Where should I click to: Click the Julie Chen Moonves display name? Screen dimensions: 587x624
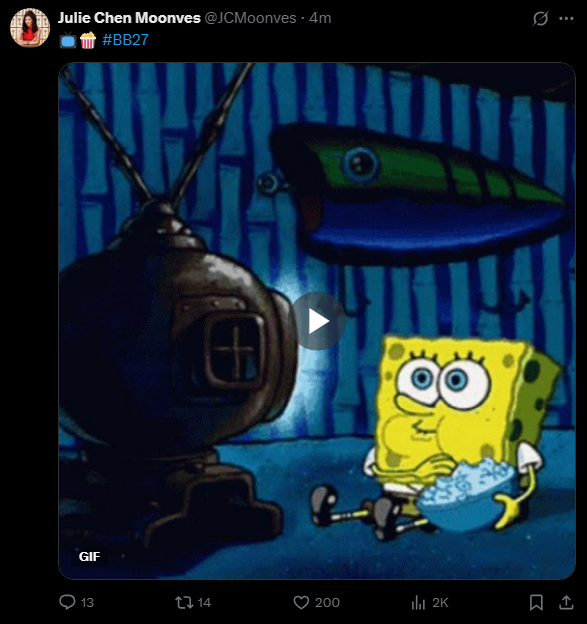pyautogui.click(x=129, y=18)
